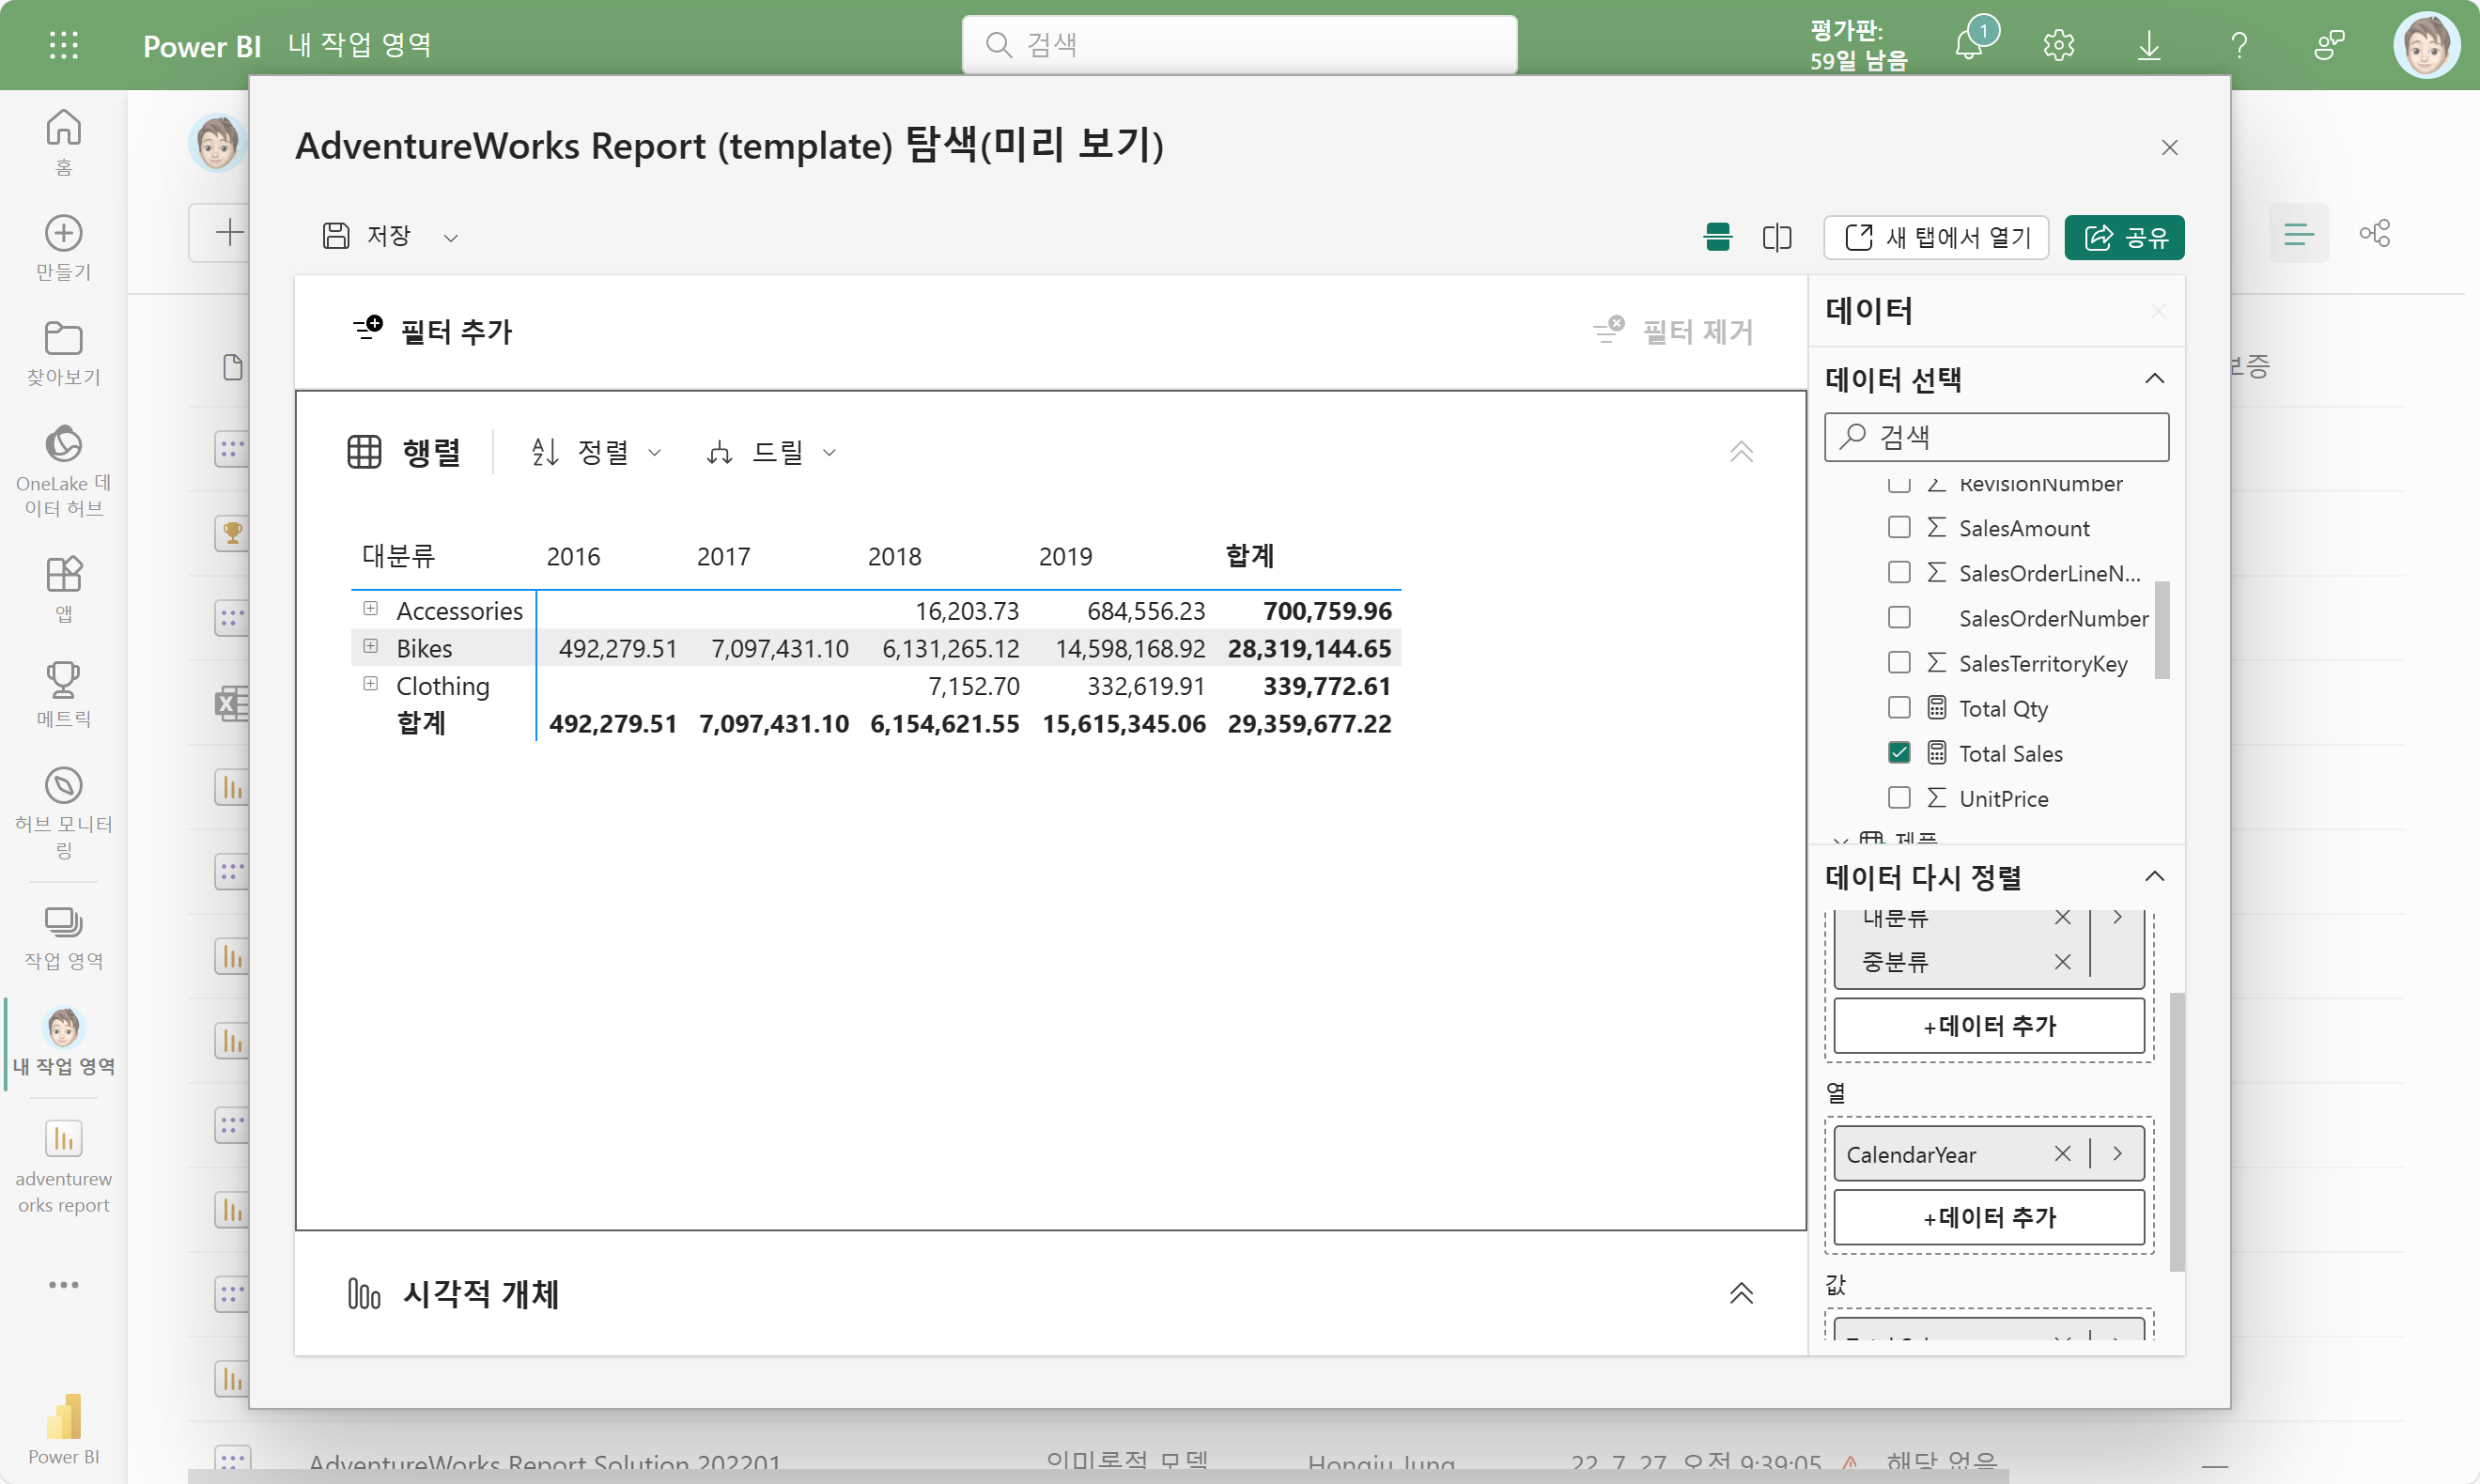Collapse the 시각적 개체 section
This screenshot has width=2480, height=1484.
pyautogui.click(x=1741, y=1293)
